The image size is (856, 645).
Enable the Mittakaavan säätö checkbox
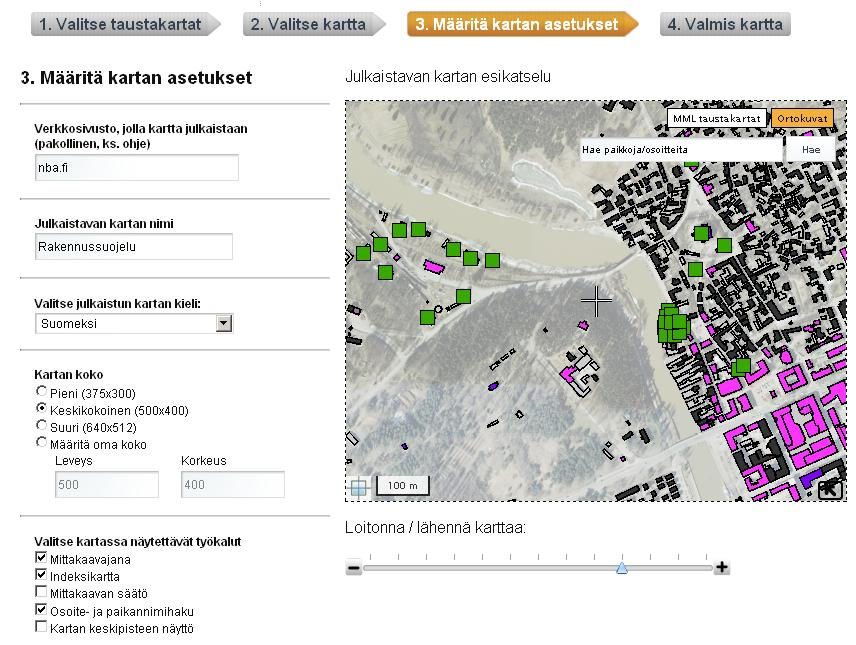(41, 591)
